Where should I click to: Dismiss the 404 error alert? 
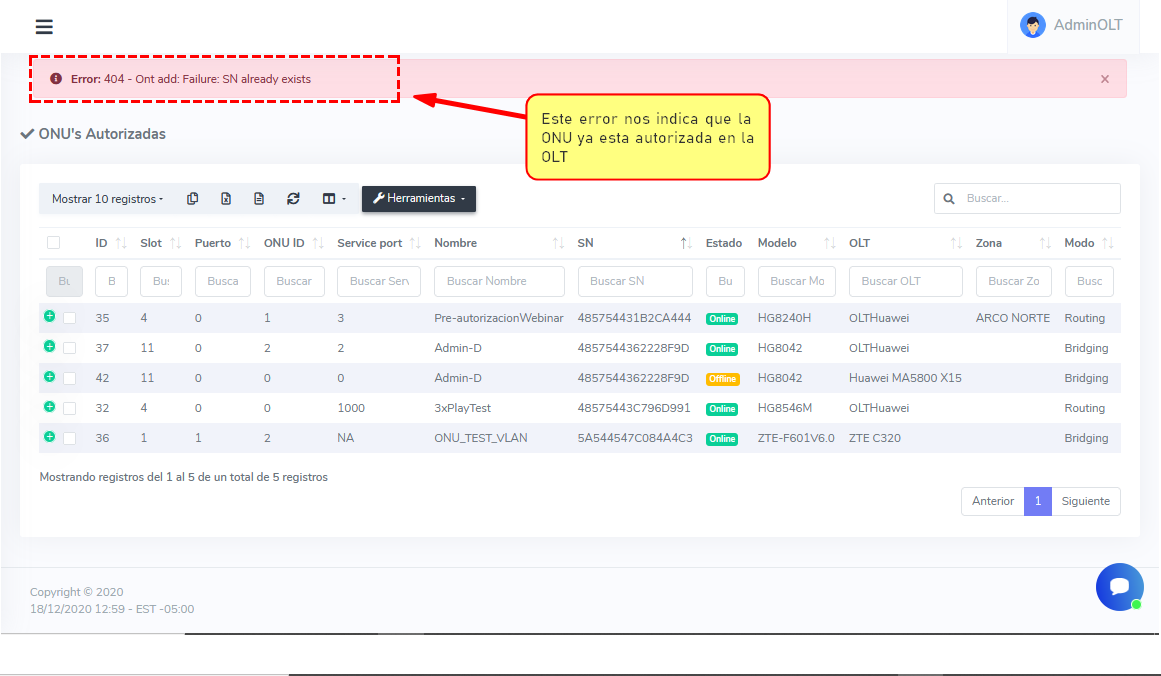[x=1104, y=79]
